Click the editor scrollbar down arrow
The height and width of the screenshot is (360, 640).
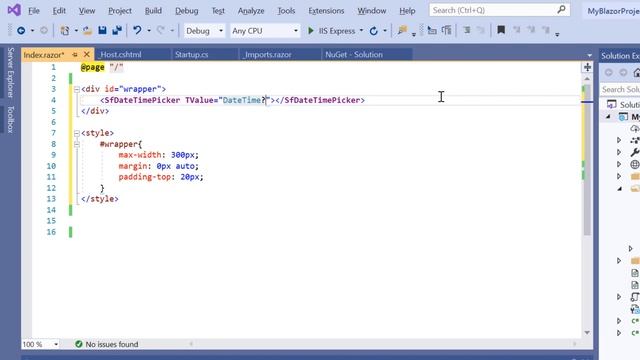[x=587, y=333]
